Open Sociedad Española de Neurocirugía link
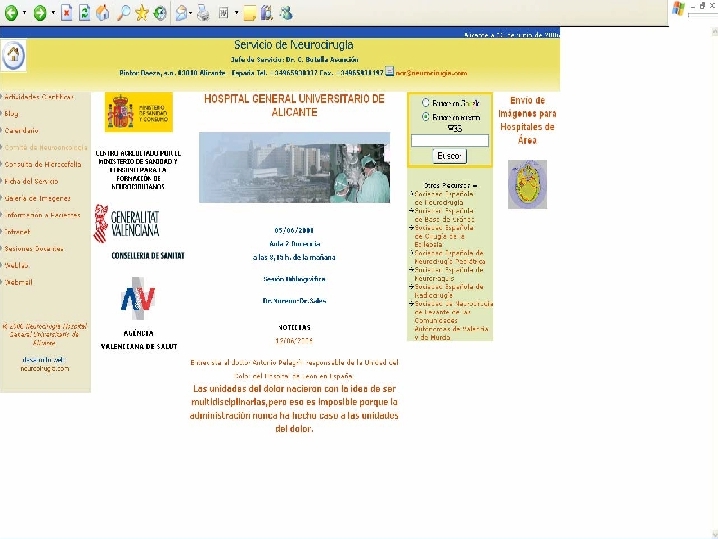718x539 pixels. pos(444,198)
